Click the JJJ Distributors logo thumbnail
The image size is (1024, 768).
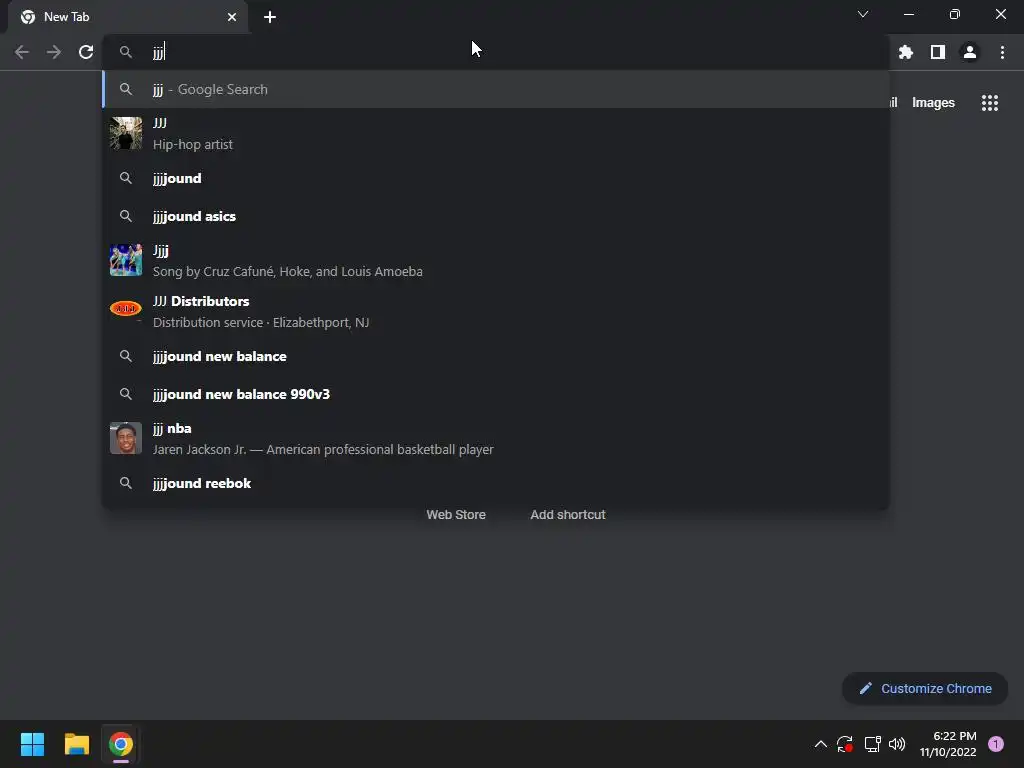coord(126,309)
